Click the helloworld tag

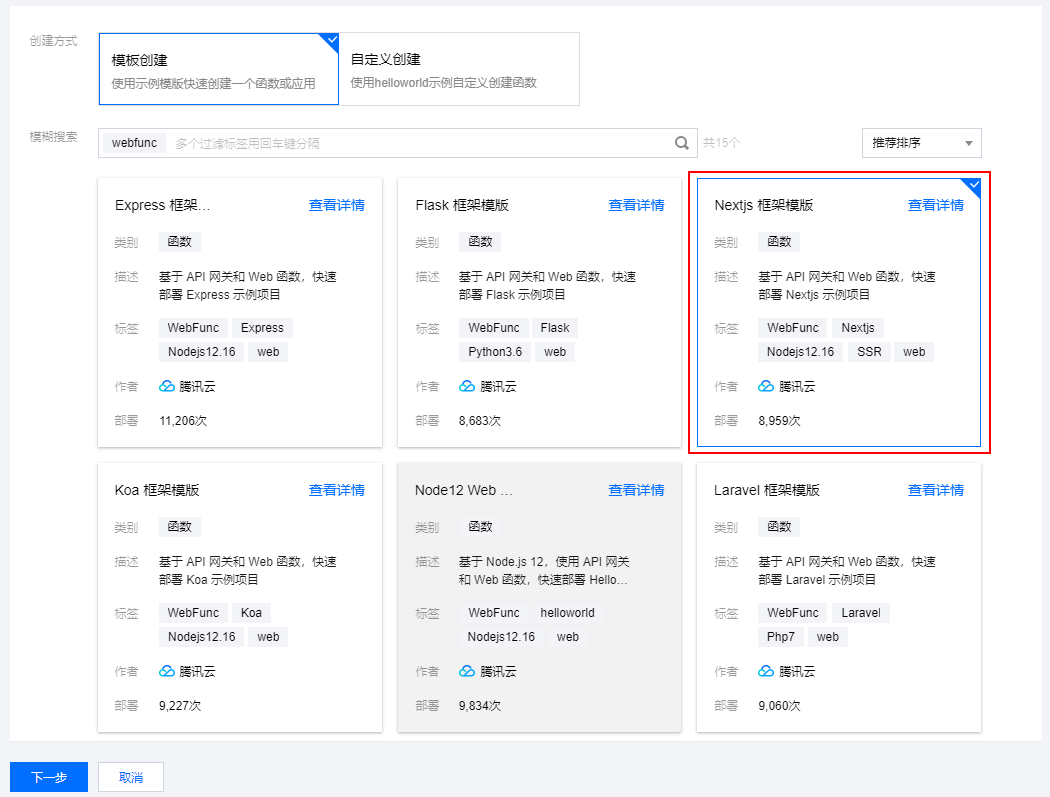pos(567,613)
